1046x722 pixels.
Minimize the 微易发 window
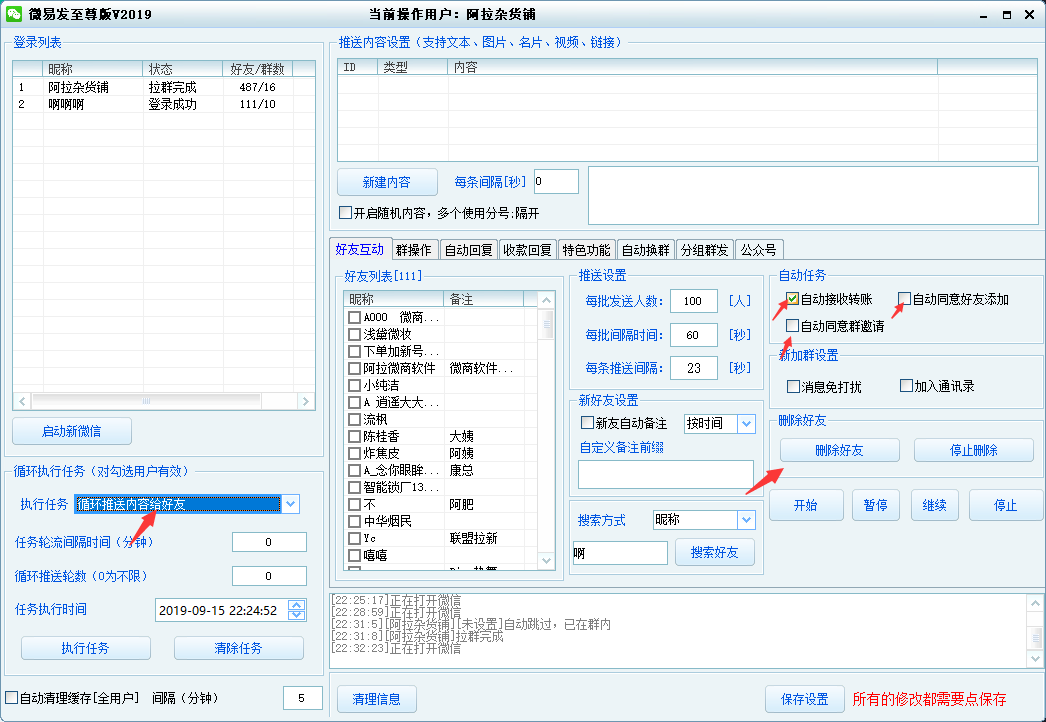pyautogui.click(x=983, y=15)
